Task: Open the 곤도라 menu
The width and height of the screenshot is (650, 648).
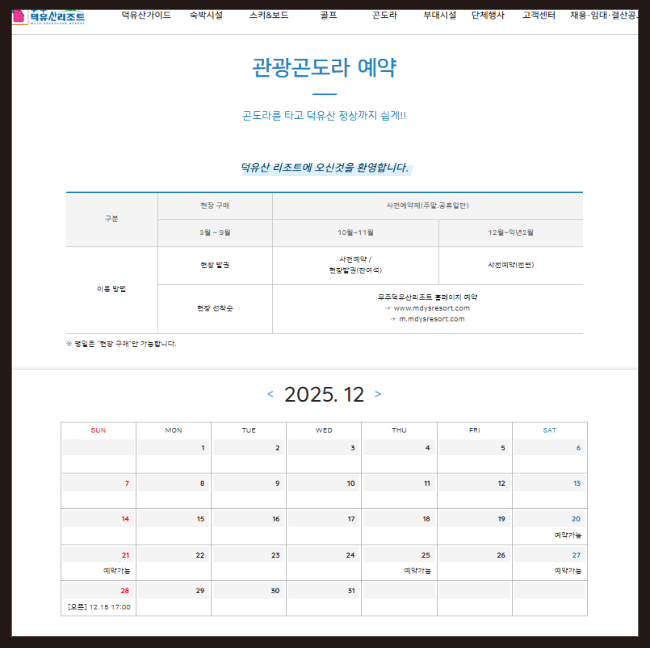Action: pos(384,15)
